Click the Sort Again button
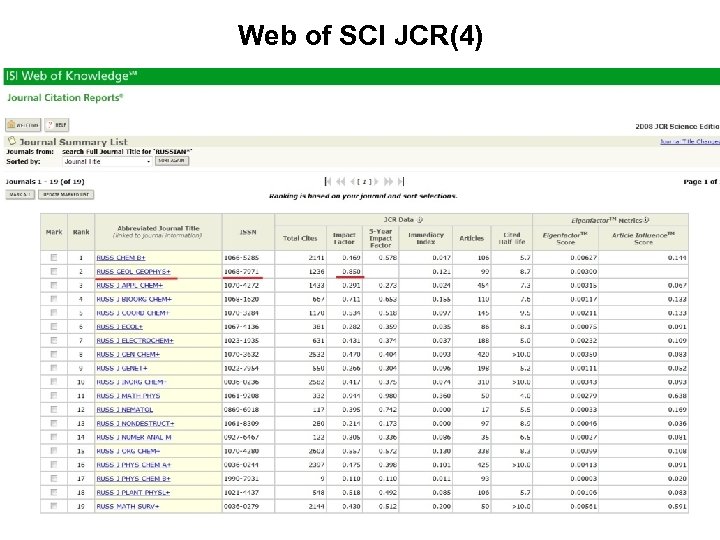 click(x=172, y=161)
